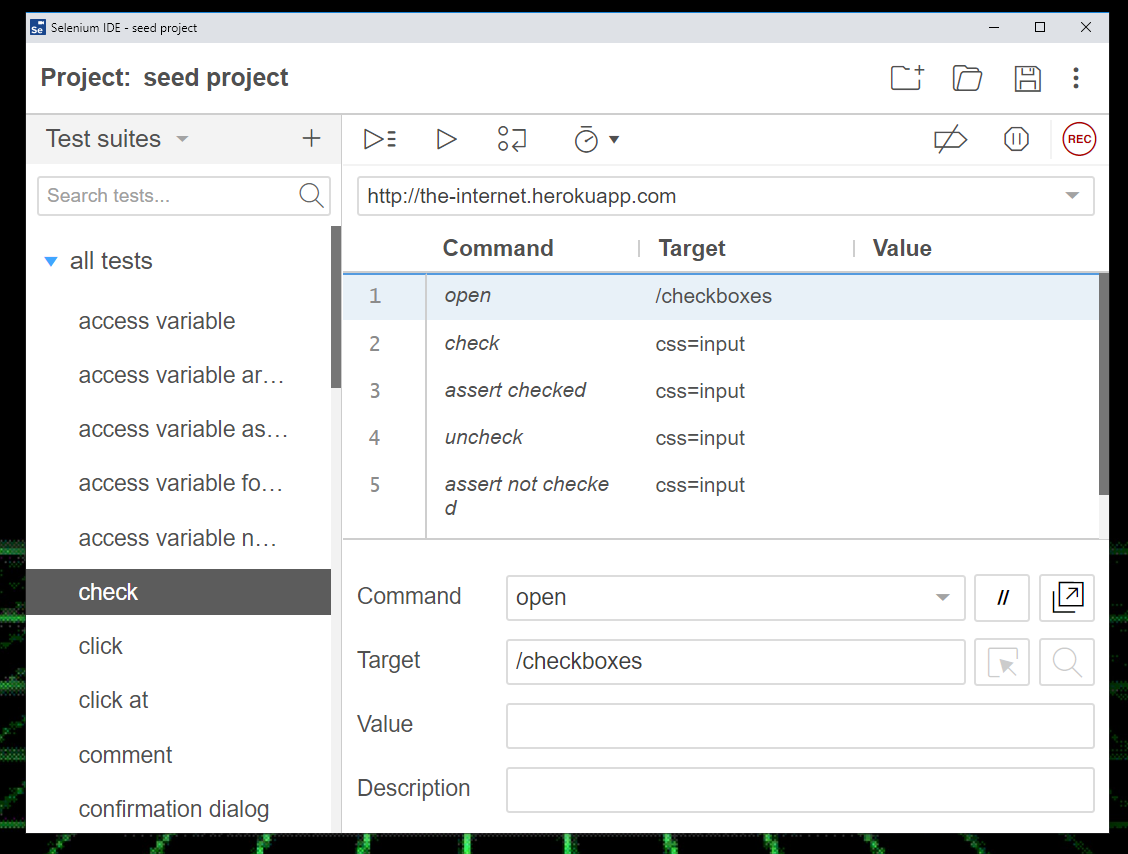1128x854 pixels.
Task: Open the test execution speed control
Action: pos(596,139)
